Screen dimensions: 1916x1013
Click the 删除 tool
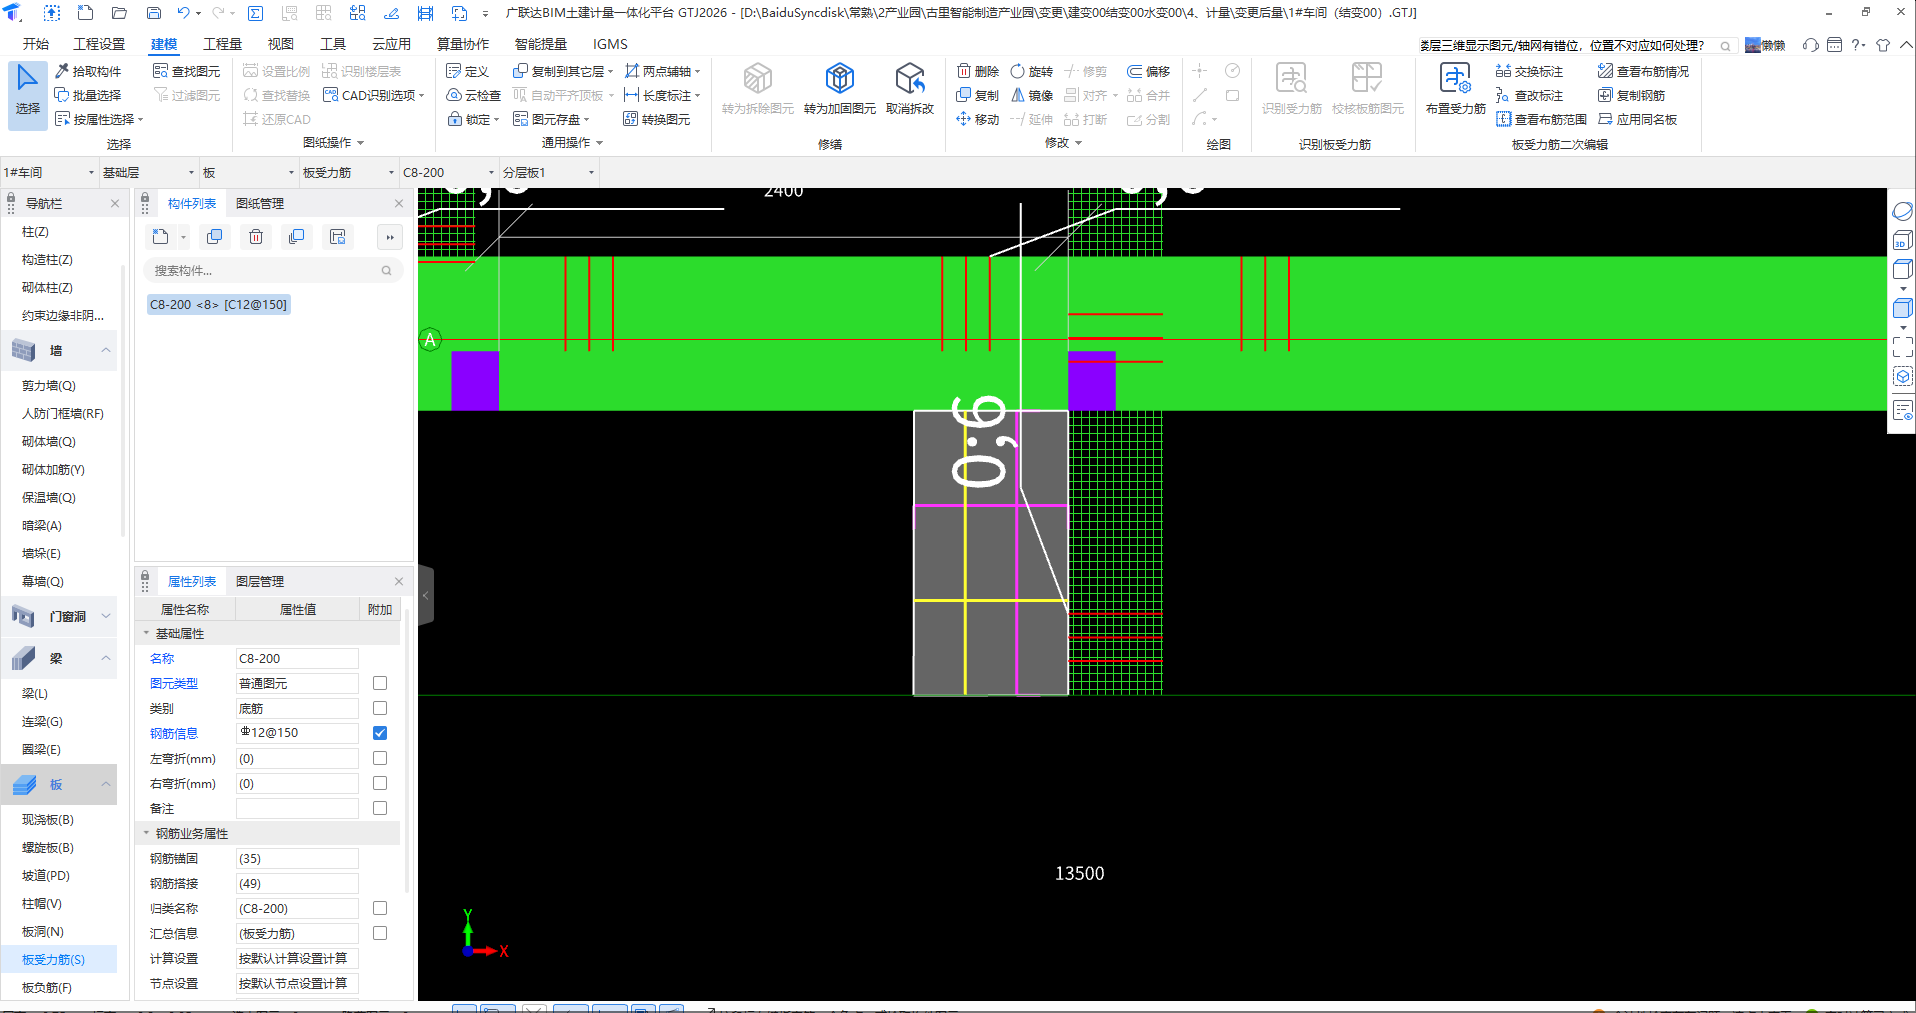[x=978, y=71]
